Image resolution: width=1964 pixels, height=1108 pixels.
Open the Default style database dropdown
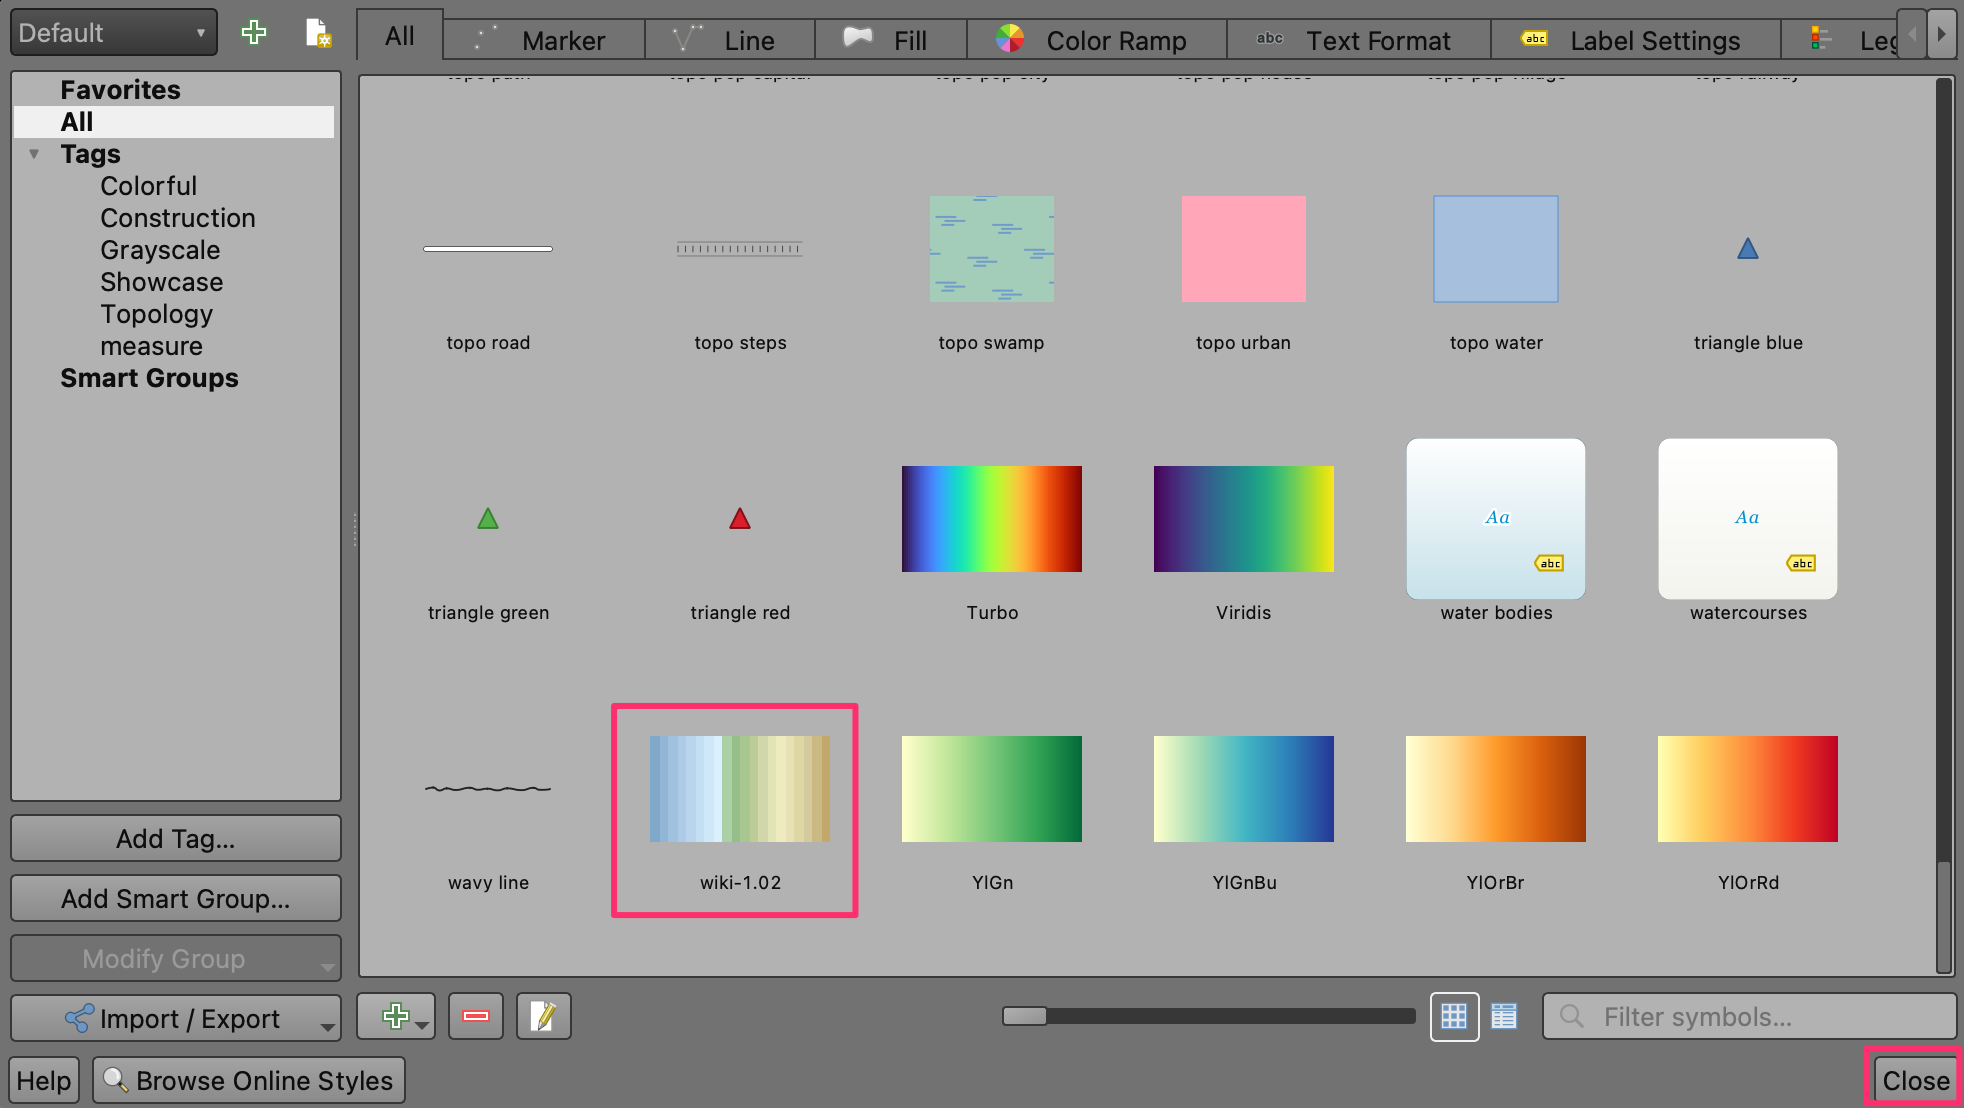113,33
